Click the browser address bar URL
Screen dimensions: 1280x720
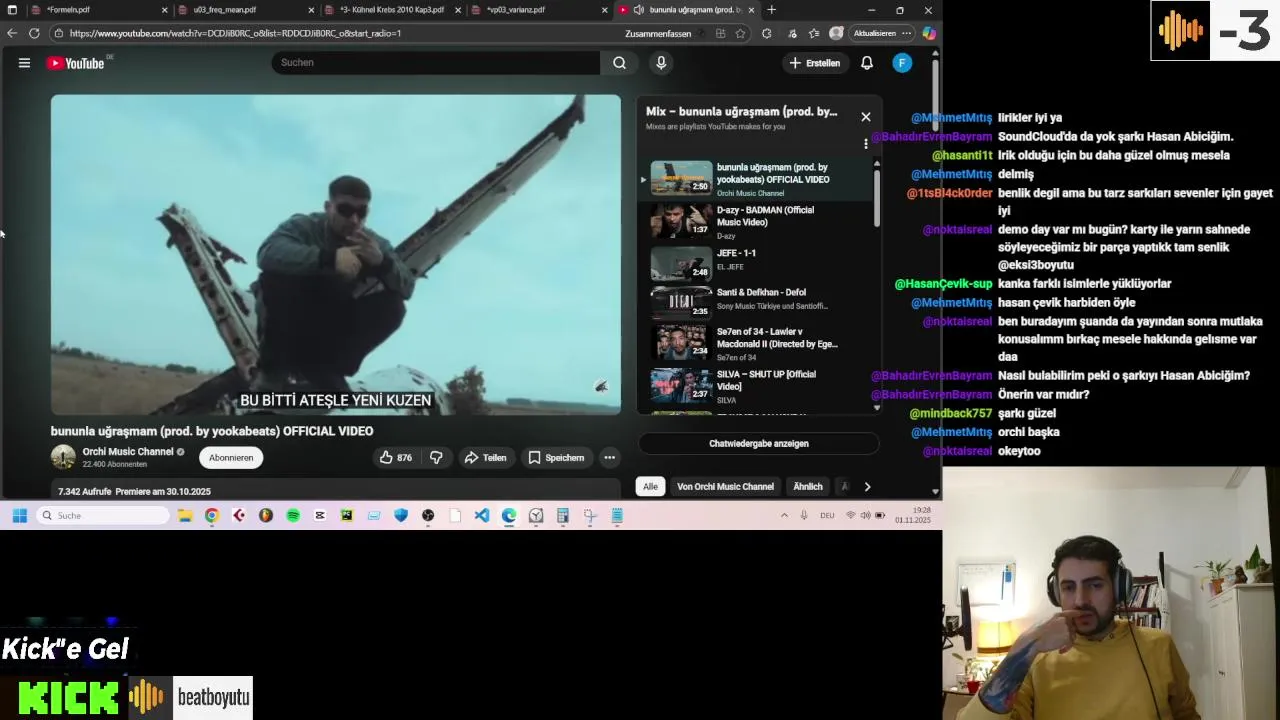(x=235, y=33)
